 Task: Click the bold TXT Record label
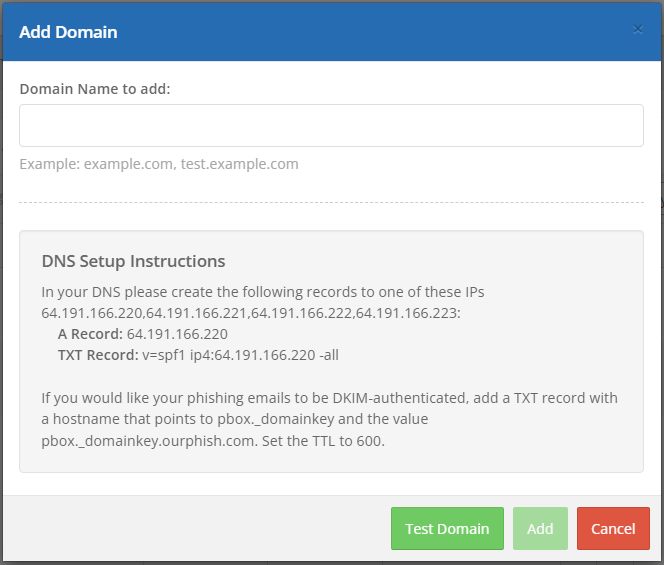coord(98,355)
